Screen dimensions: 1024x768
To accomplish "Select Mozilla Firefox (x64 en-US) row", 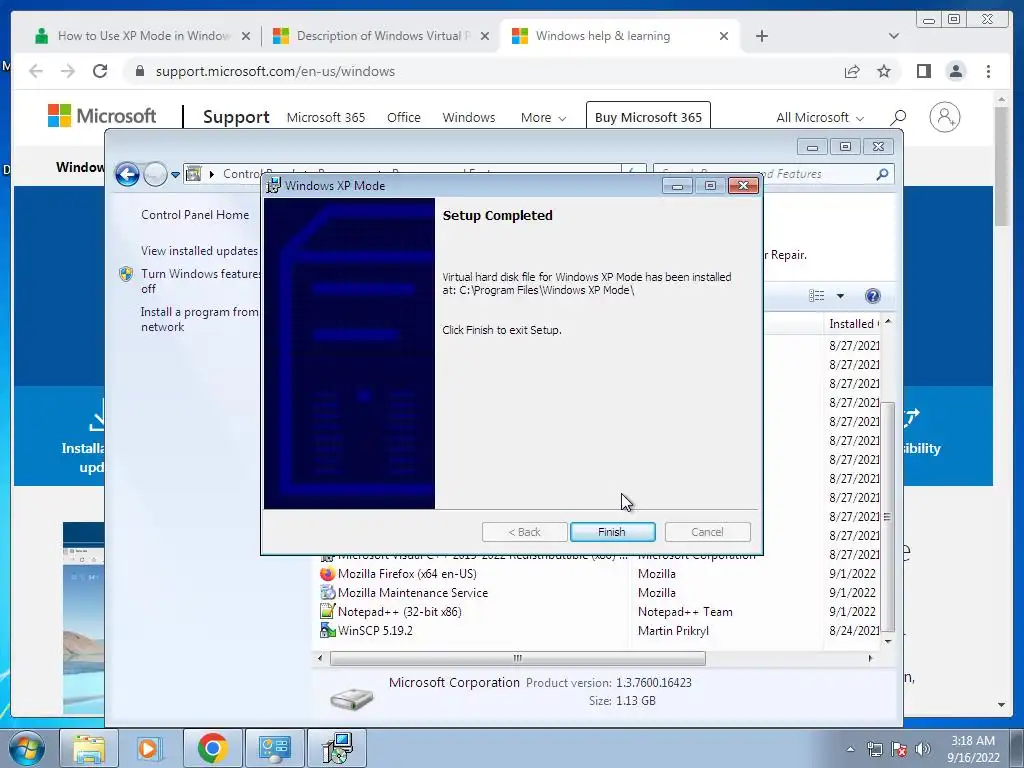I will [x=599, y=573].
